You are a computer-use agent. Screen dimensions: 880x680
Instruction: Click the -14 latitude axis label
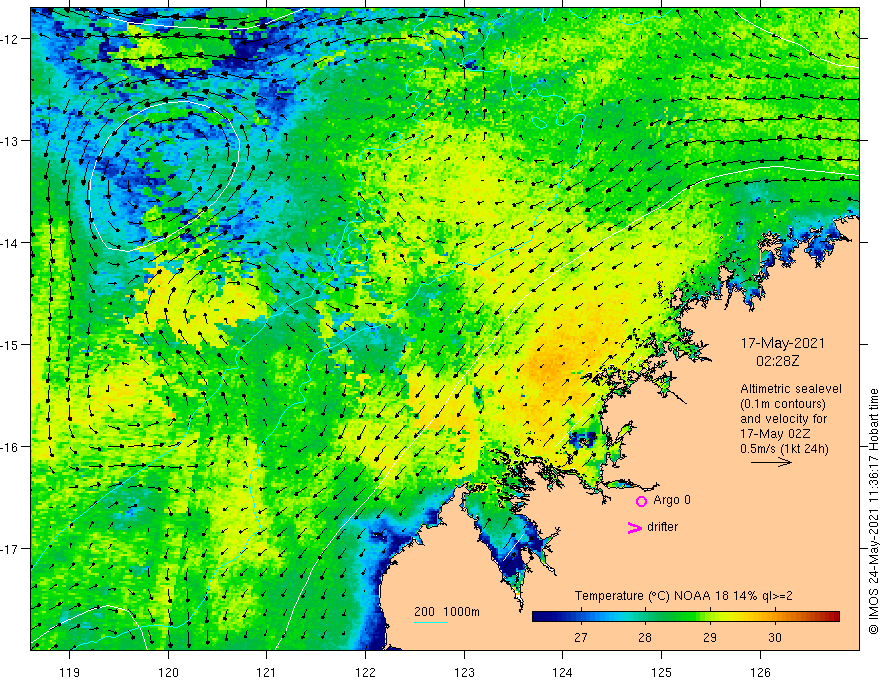click(10, 243)
